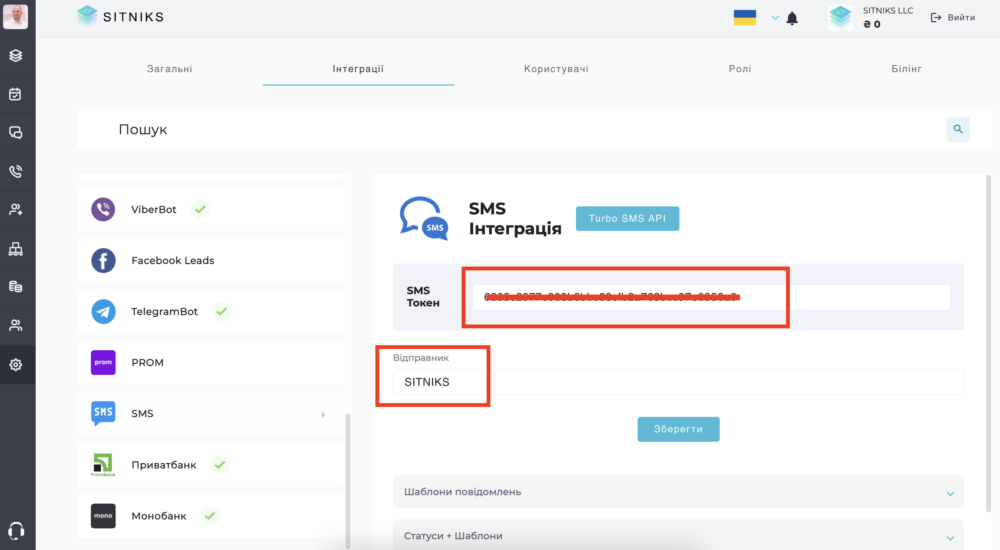Viewport: 1000px width, 550px height.
Task: Select PROM integration label
Action: [x=147, y=362]
